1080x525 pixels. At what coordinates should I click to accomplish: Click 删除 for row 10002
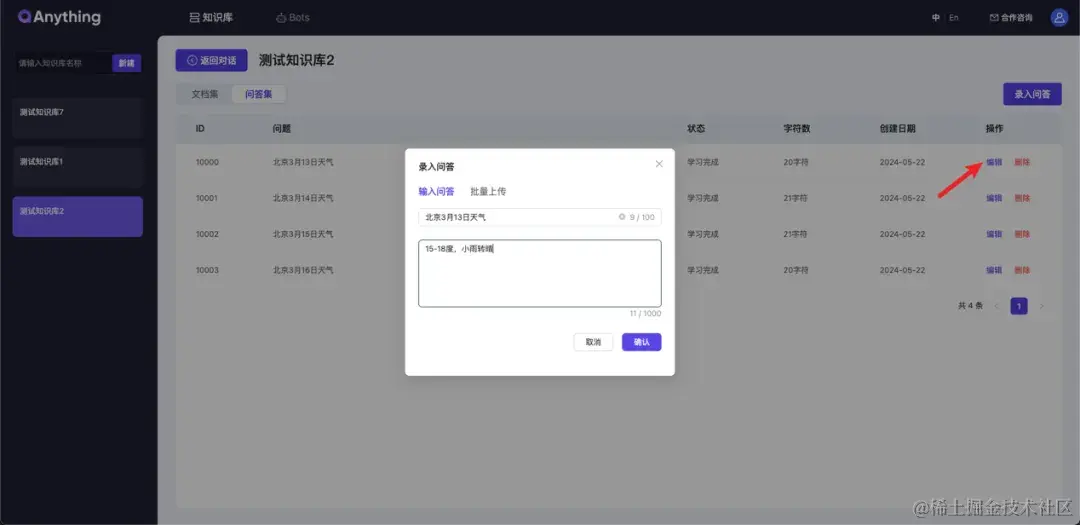pos(1022,234)
